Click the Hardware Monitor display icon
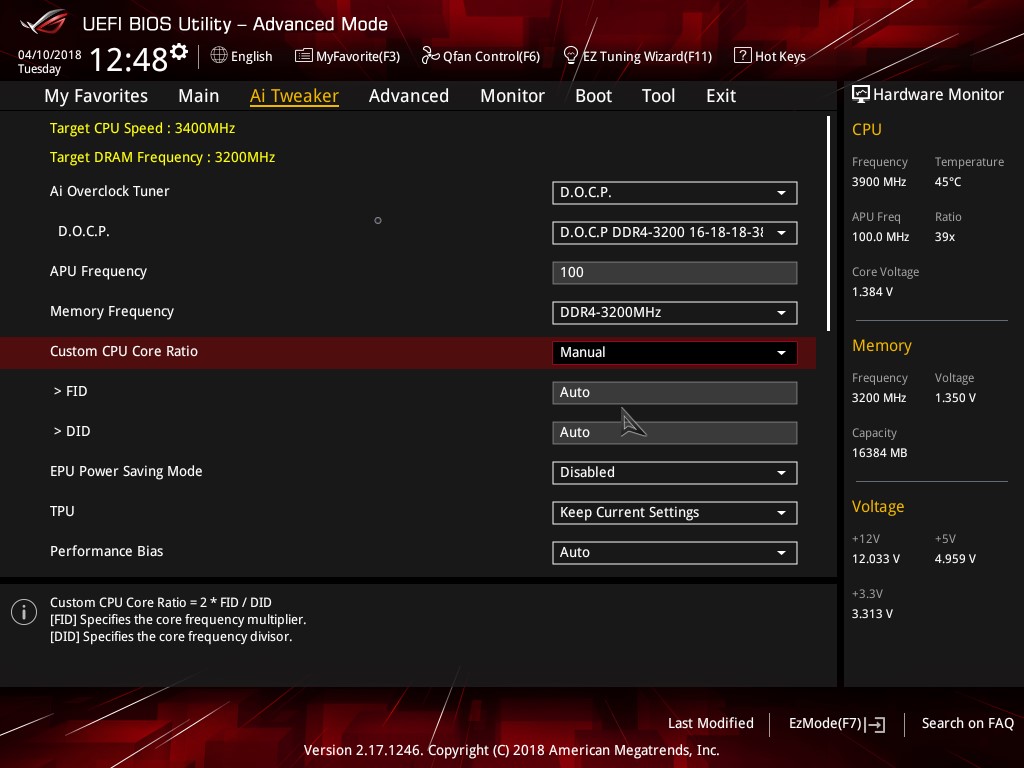 coord(860,95)
